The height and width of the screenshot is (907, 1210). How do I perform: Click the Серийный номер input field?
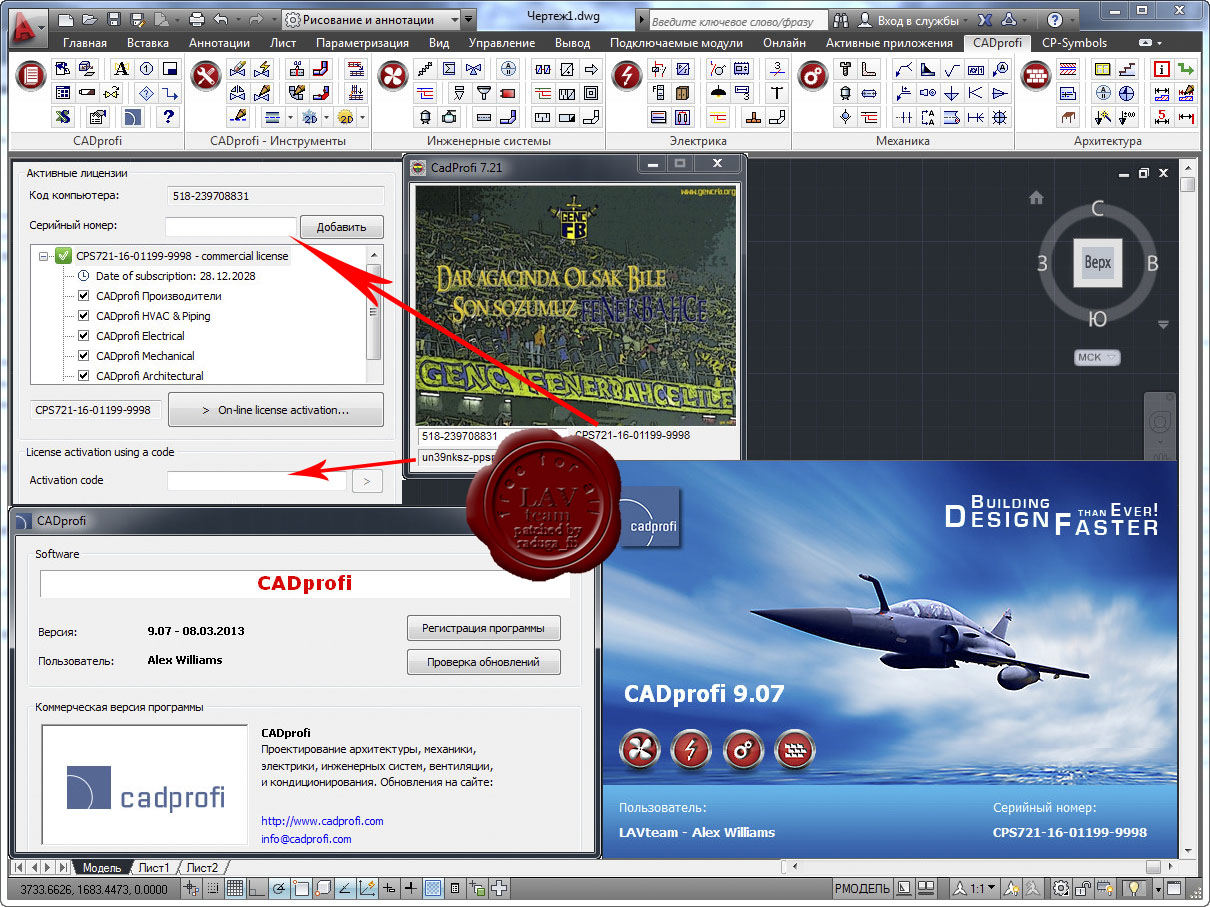(232, 227)
